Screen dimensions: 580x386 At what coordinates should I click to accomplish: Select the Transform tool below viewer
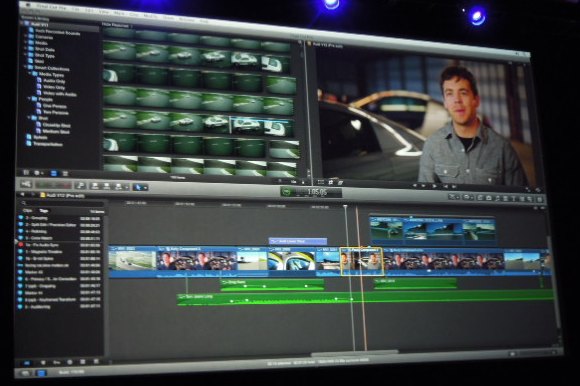321,182
